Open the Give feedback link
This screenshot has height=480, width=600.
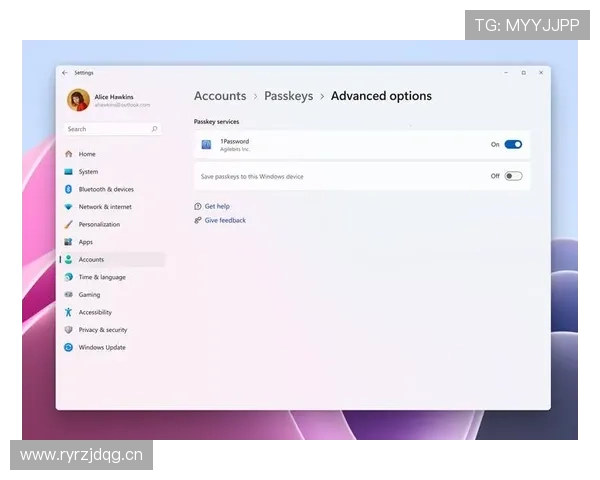225,220
